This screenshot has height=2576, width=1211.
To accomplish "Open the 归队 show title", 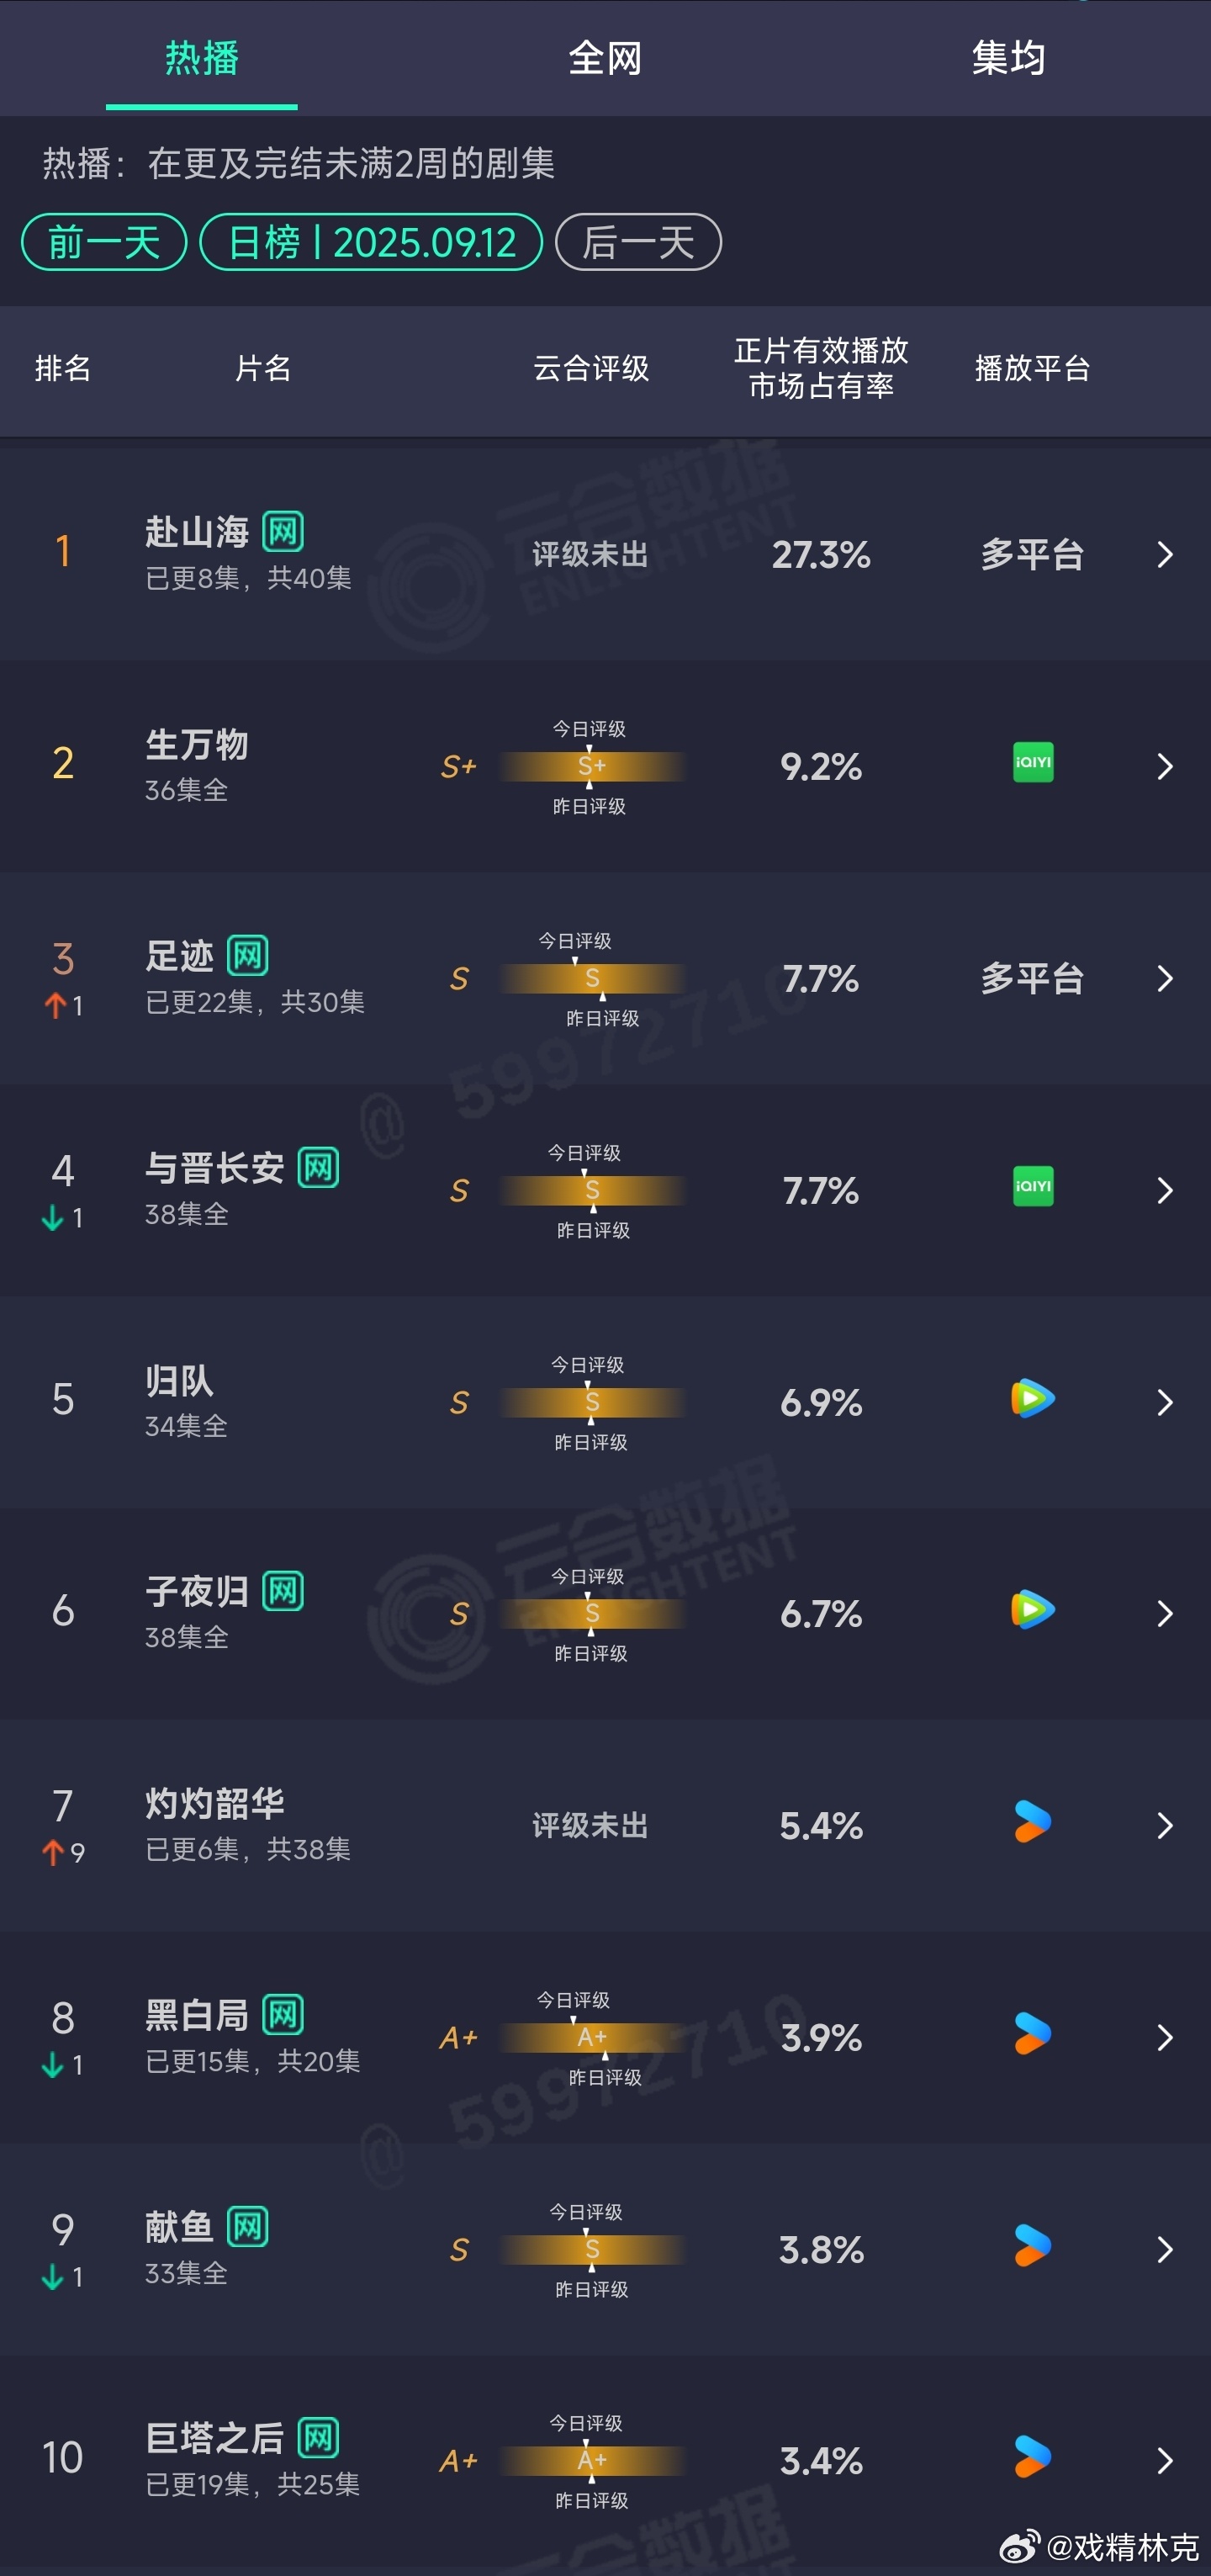I will click(x=180, y=1381).
